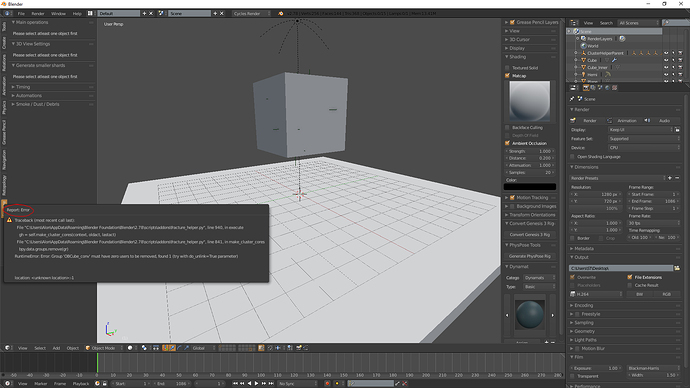Open the Render menu
This screenshot has height=388, width=690.
pyautogui.click(x=38, y=14)
